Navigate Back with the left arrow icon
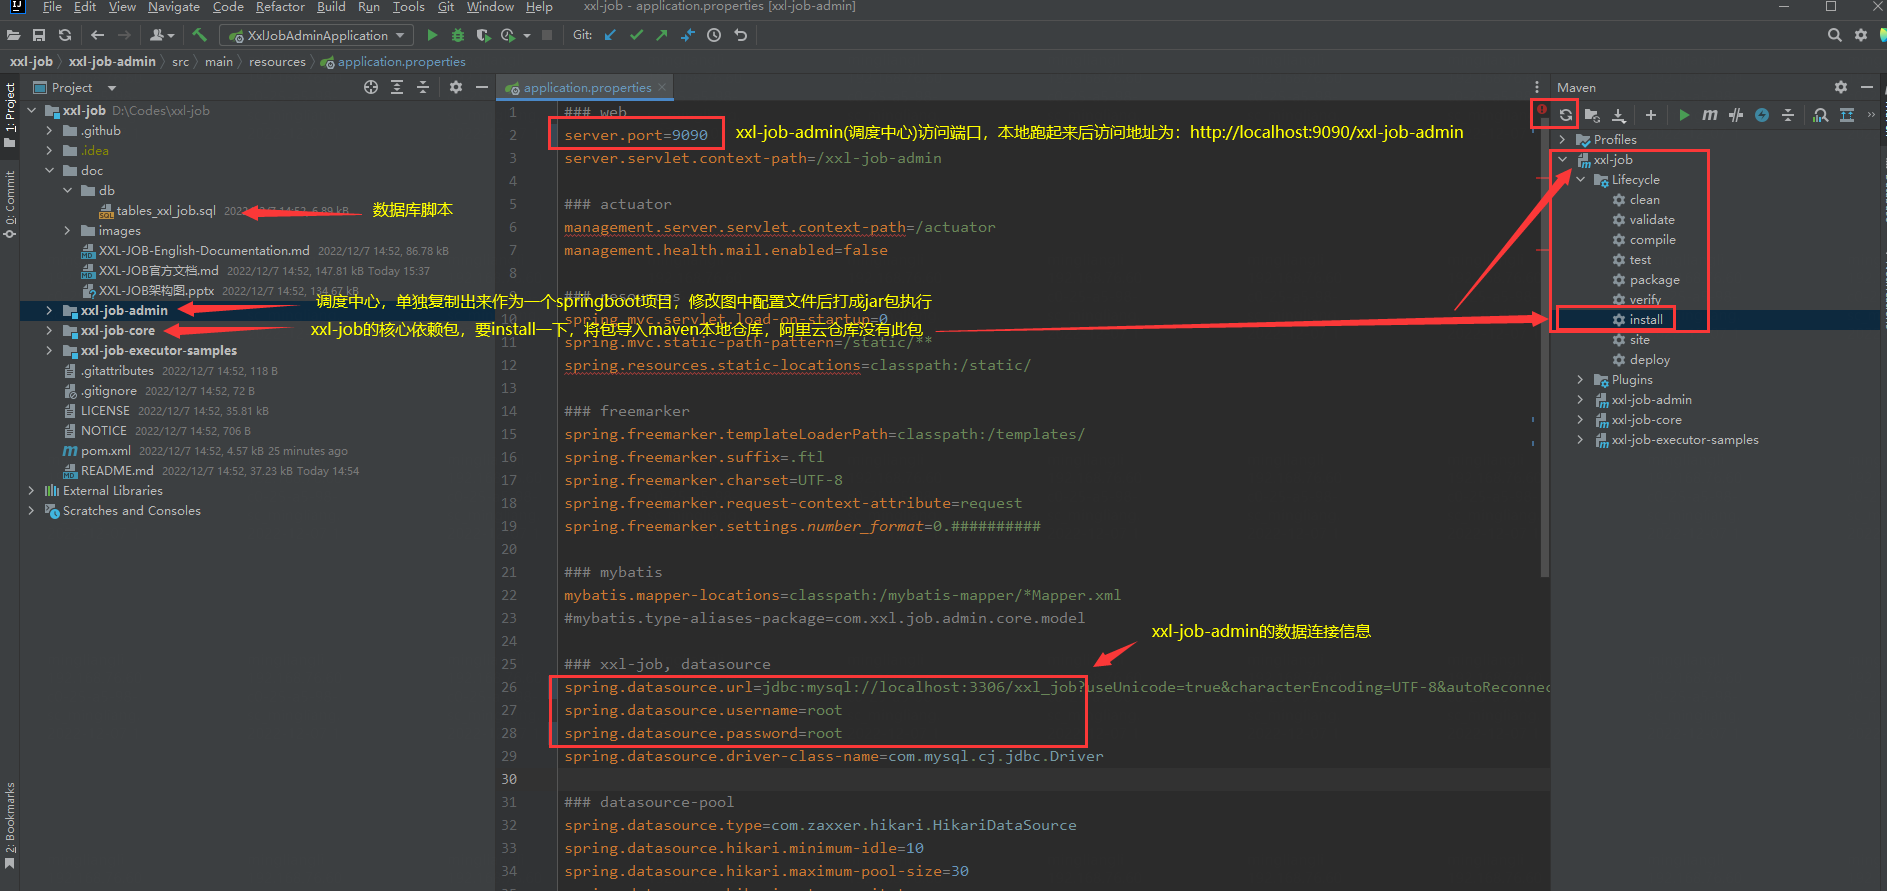1887x891 pixels. click(97, 35)
